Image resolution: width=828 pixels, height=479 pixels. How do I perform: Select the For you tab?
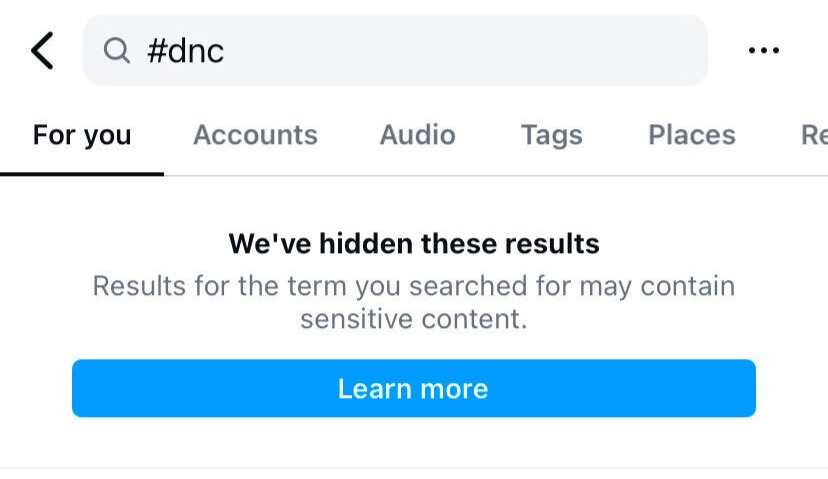[82, 135]
